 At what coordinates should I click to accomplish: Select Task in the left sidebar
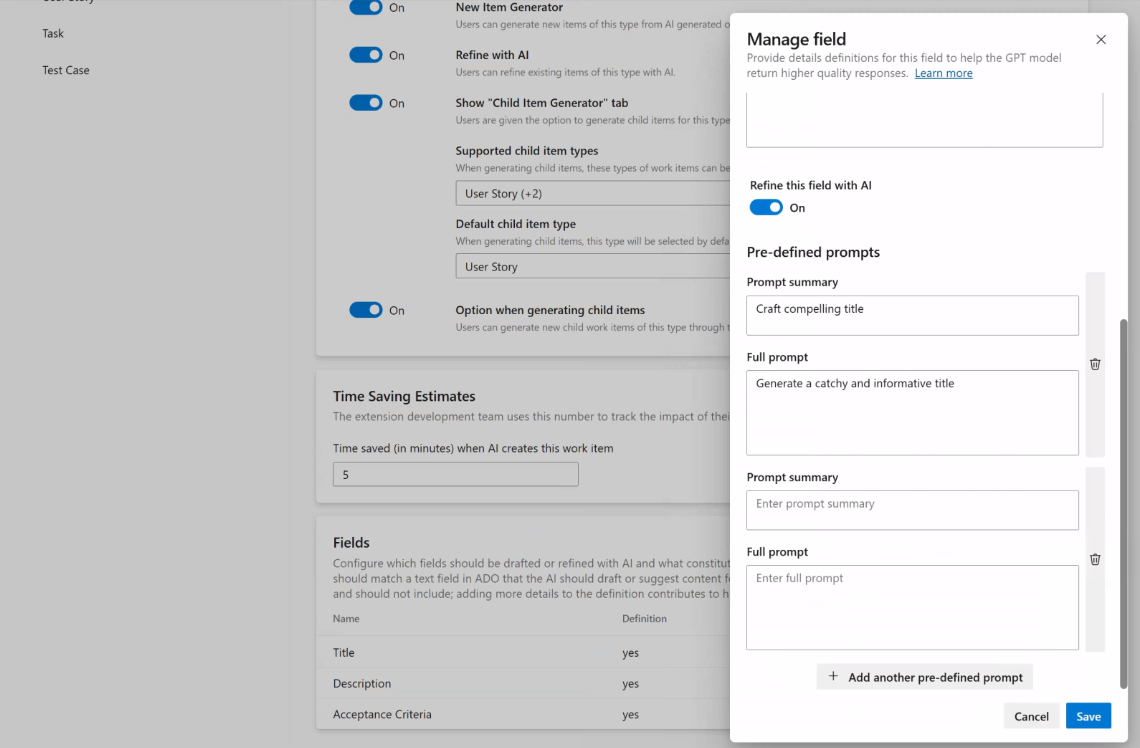(x=53, y=34)
